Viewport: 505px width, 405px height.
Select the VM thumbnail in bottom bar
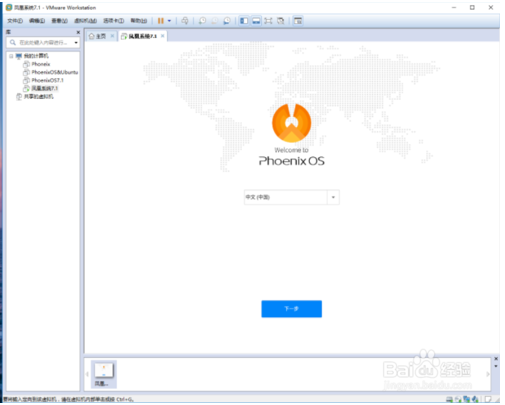104,374
